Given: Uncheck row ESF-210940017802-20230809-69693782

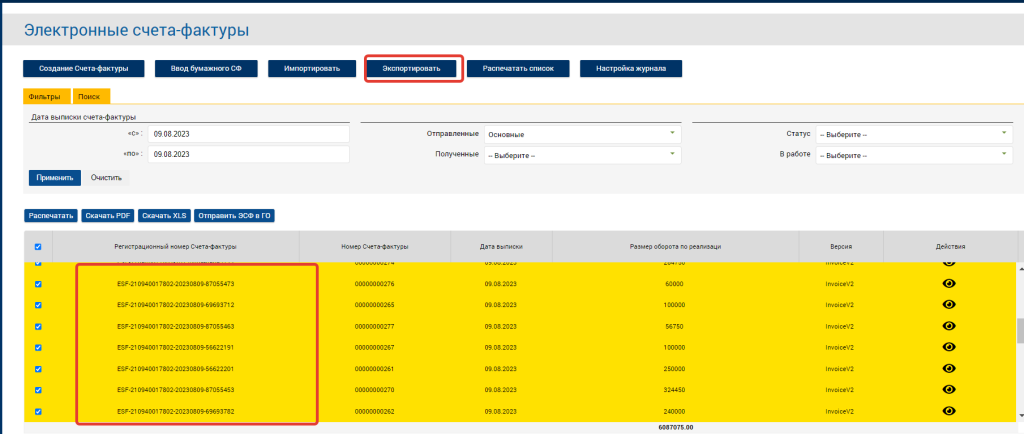Looking at the screenshot, I should [39, 411].
